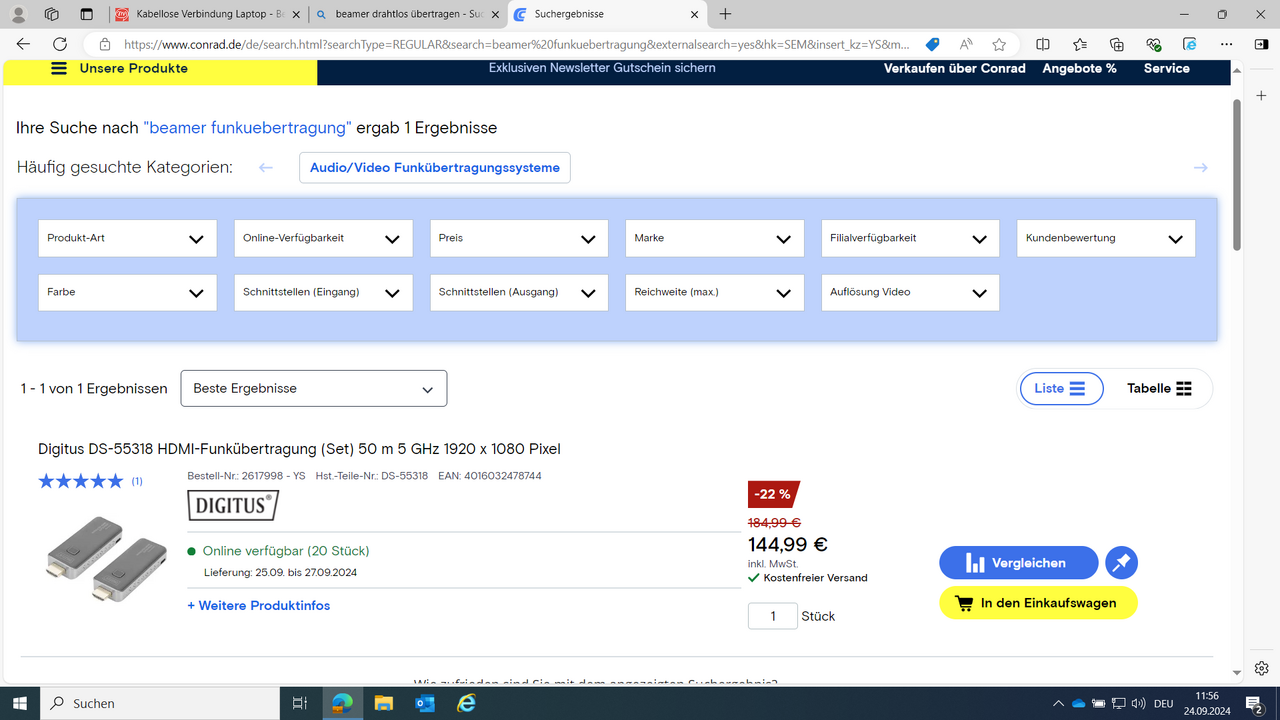Add product In den Einkaufswagen
1280x720 pixels.
[1039, 603]
